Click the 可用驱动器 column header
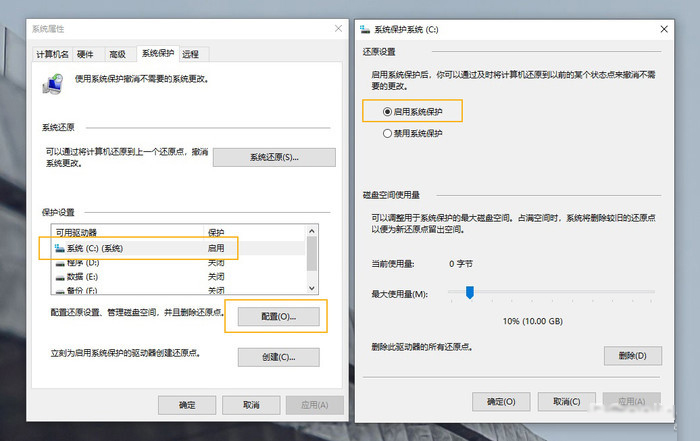700x441 pixels. click(x=128, y=233)
